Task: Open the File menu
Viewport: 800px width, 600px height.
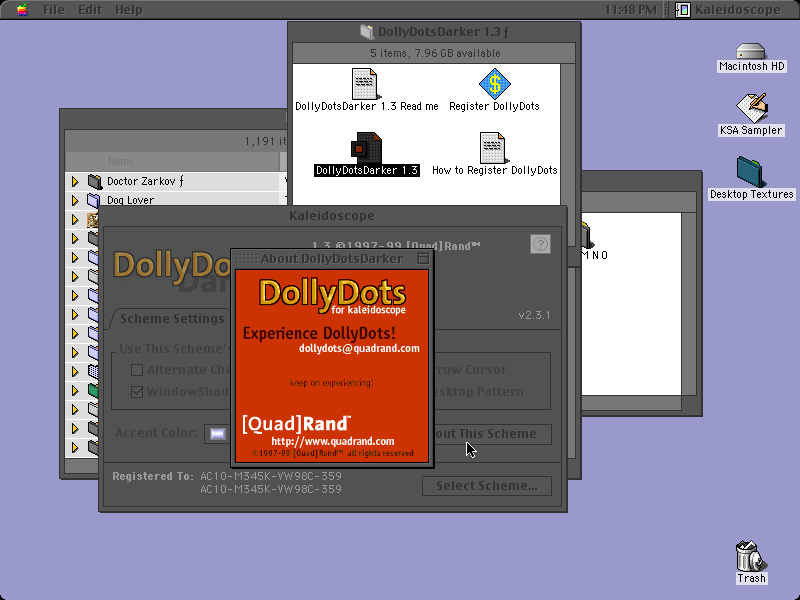Action: [x=54, y=10]
